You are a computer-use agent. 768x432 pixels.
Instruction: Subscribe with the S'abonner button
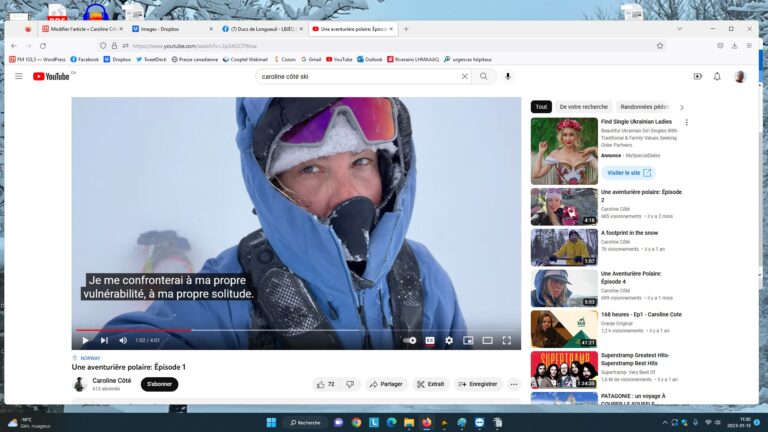(159, 384)
